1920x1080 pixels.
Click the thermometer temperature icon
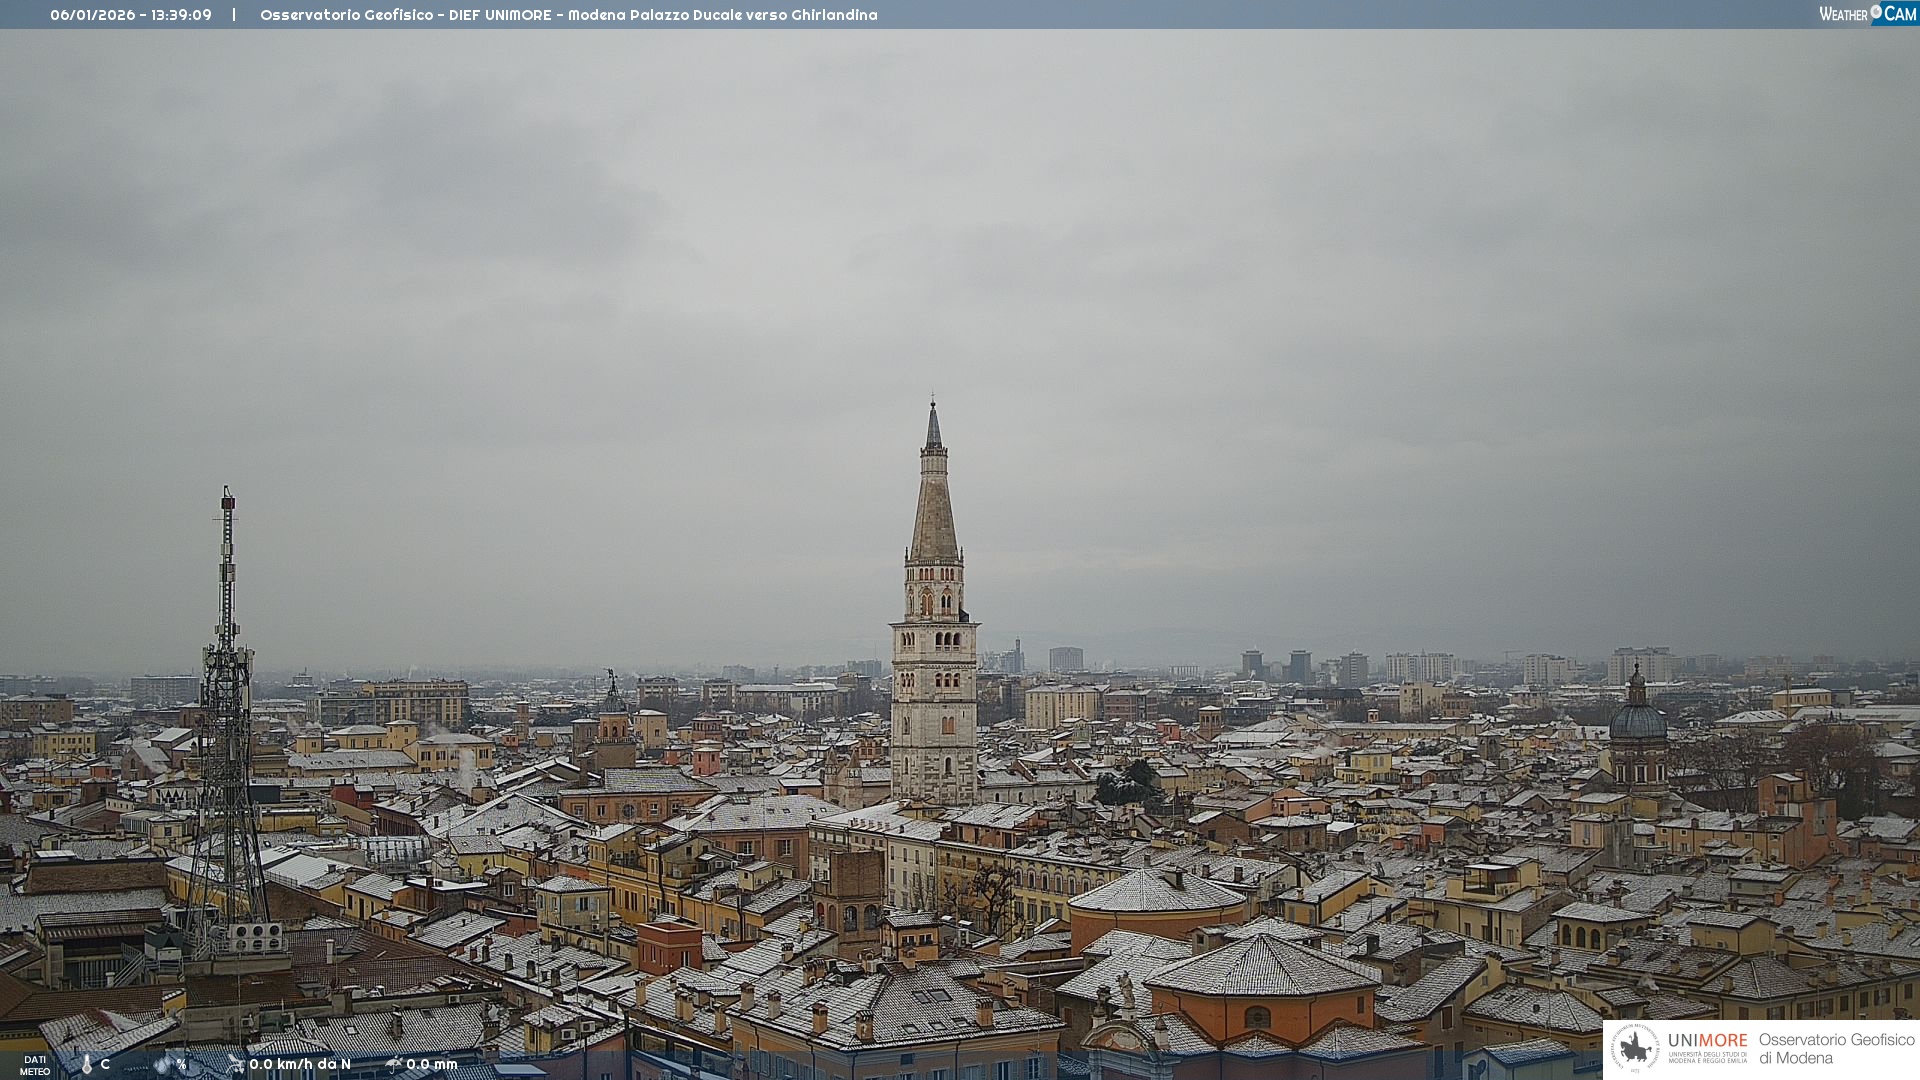tap(86, 1064)
